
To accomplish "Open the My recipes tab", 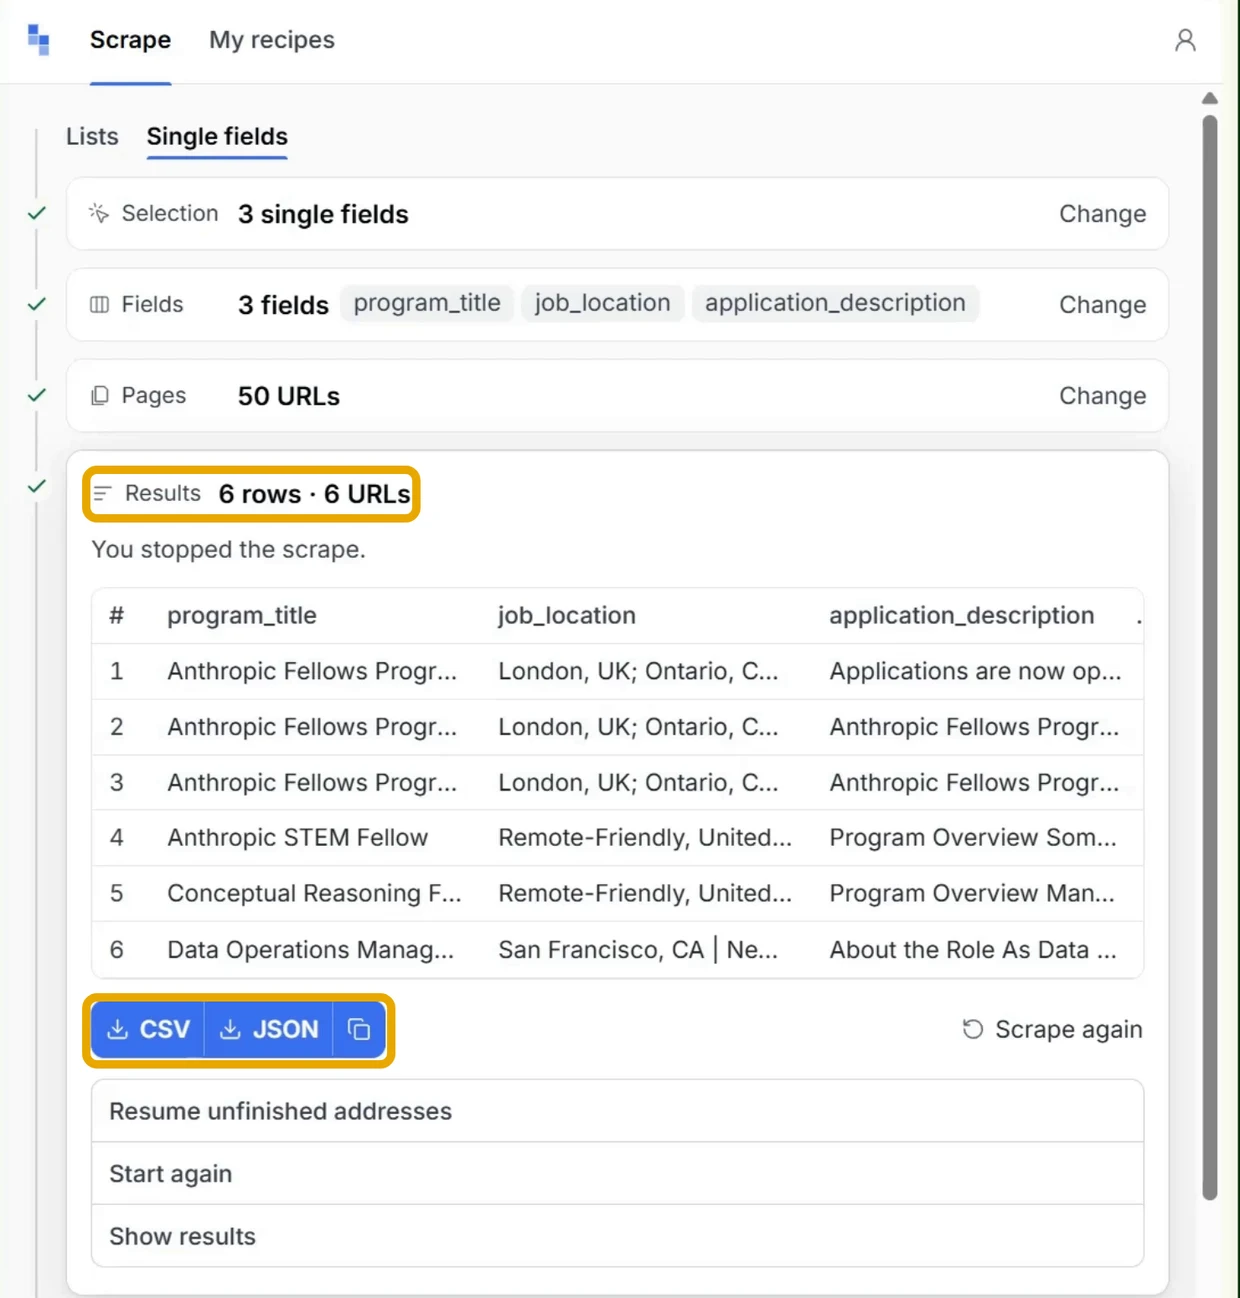I will (272, 40).
